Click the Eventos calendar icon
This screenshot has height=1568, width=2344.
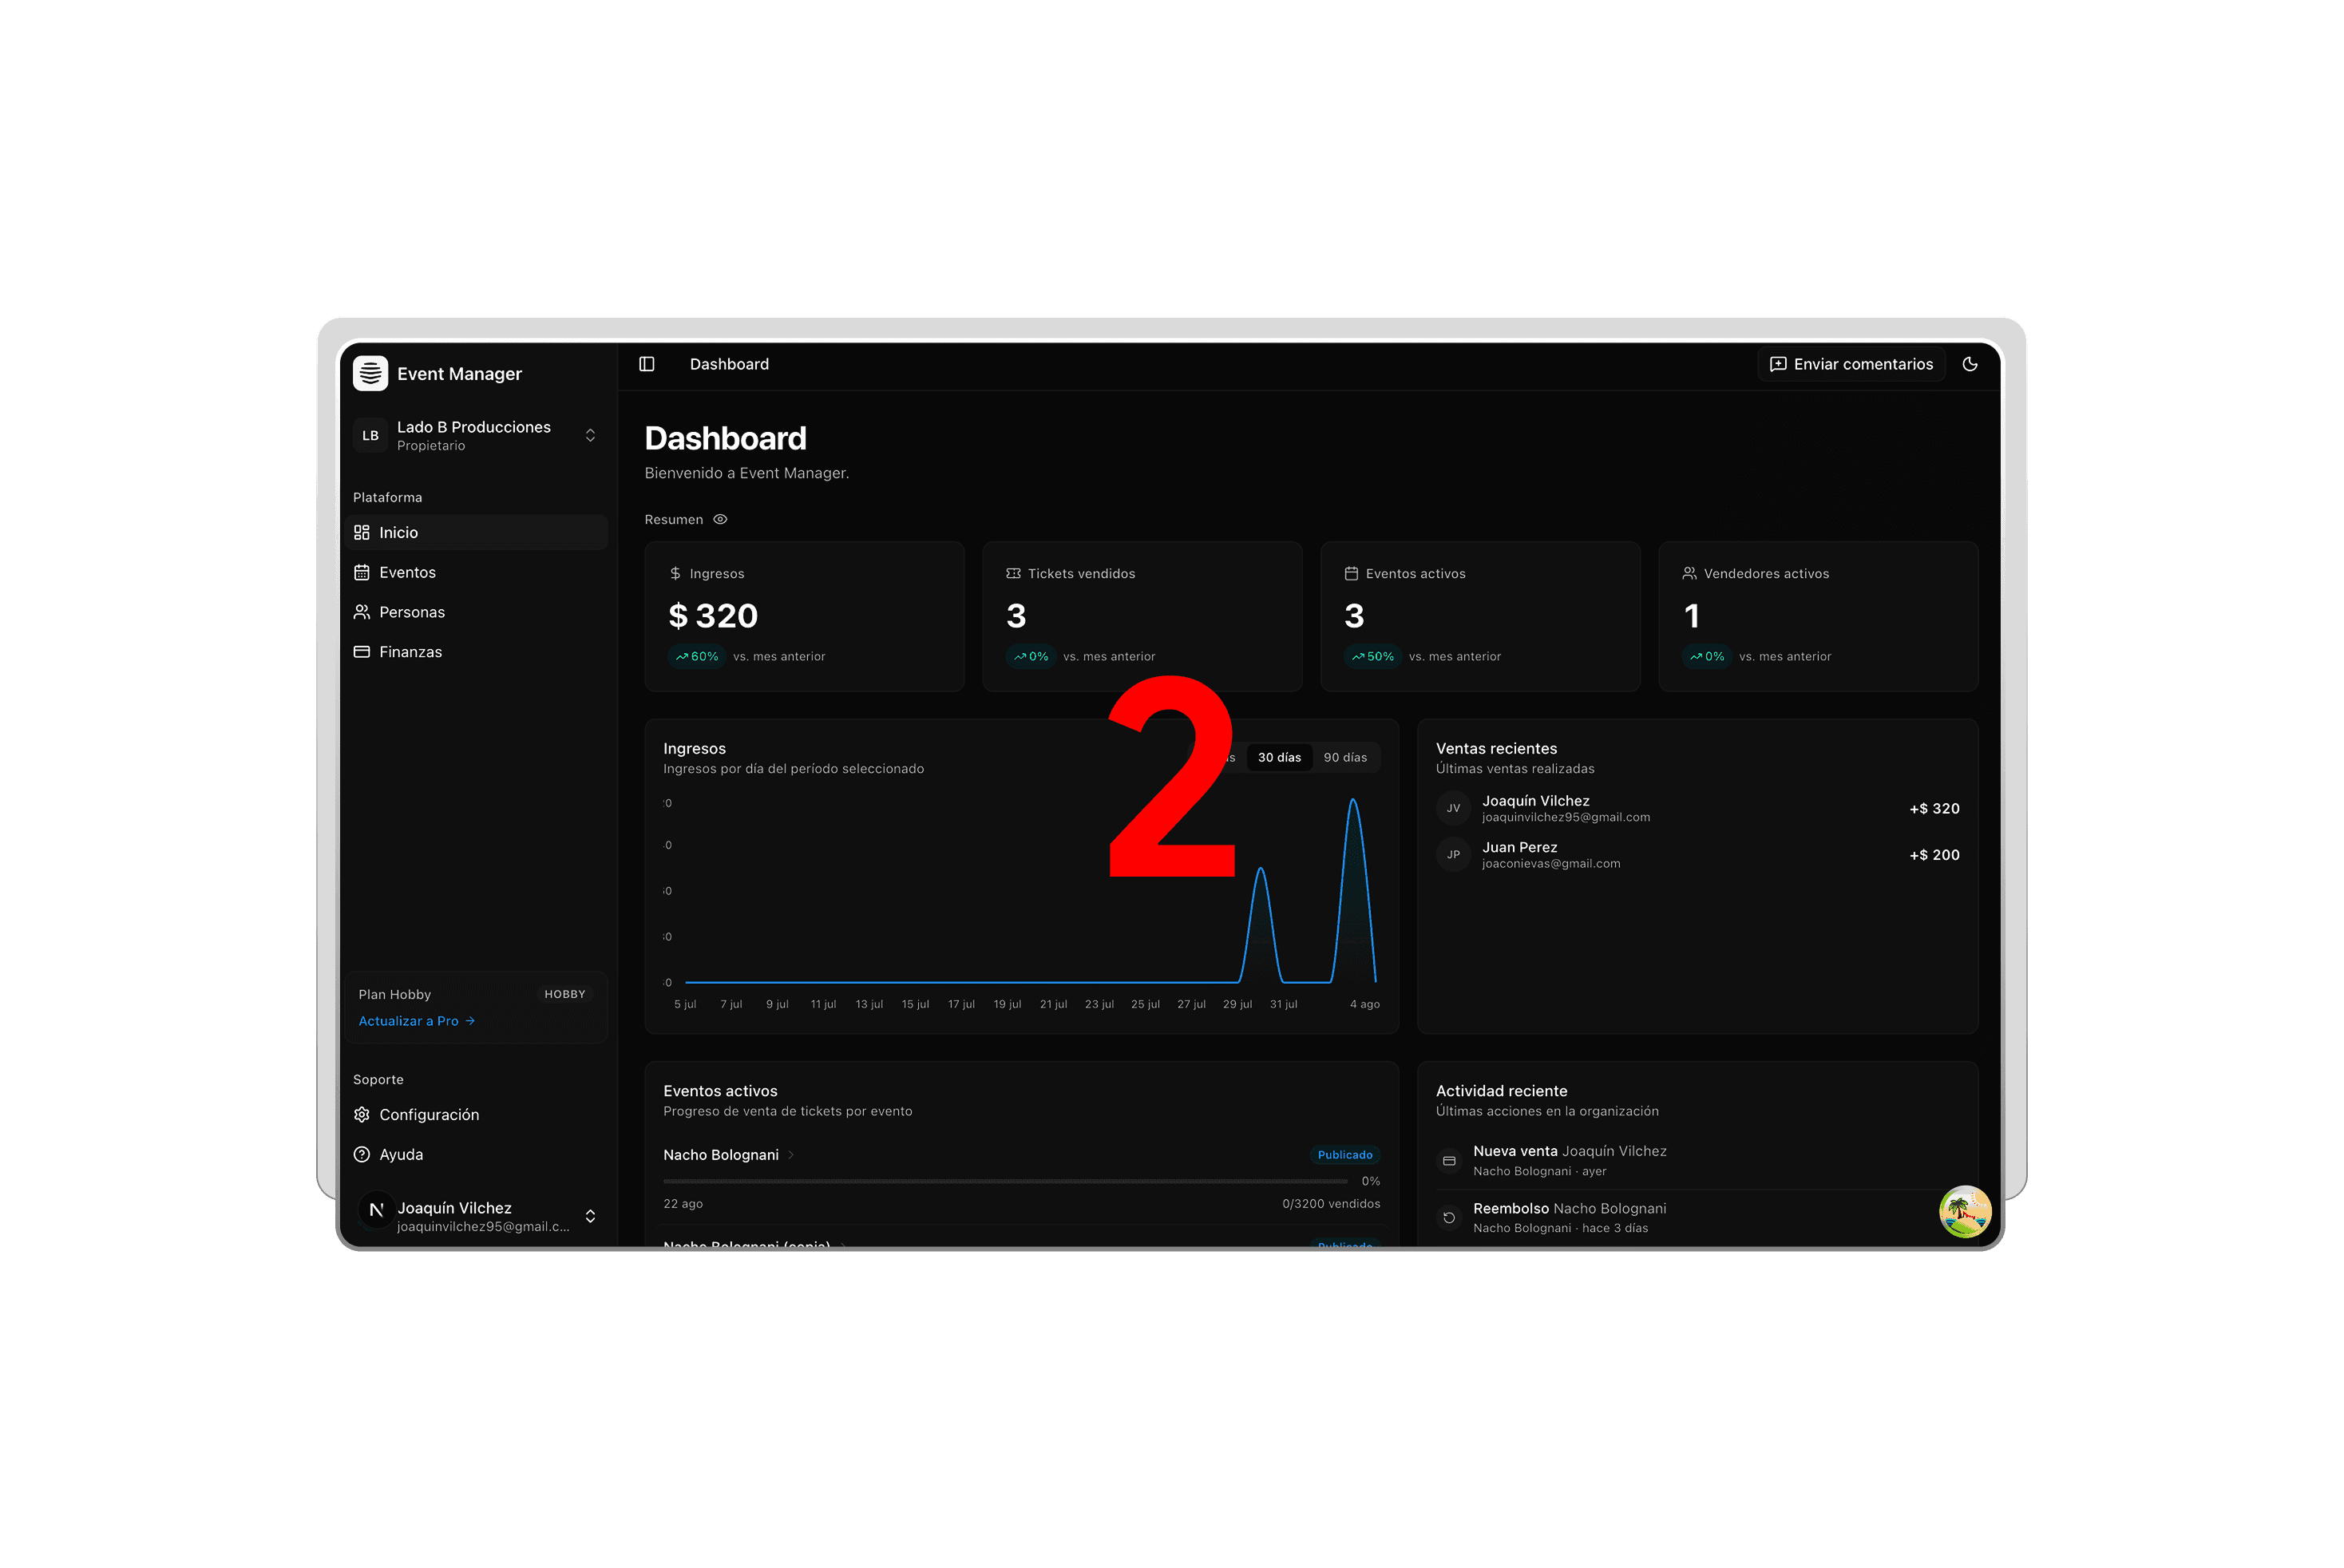362,572
